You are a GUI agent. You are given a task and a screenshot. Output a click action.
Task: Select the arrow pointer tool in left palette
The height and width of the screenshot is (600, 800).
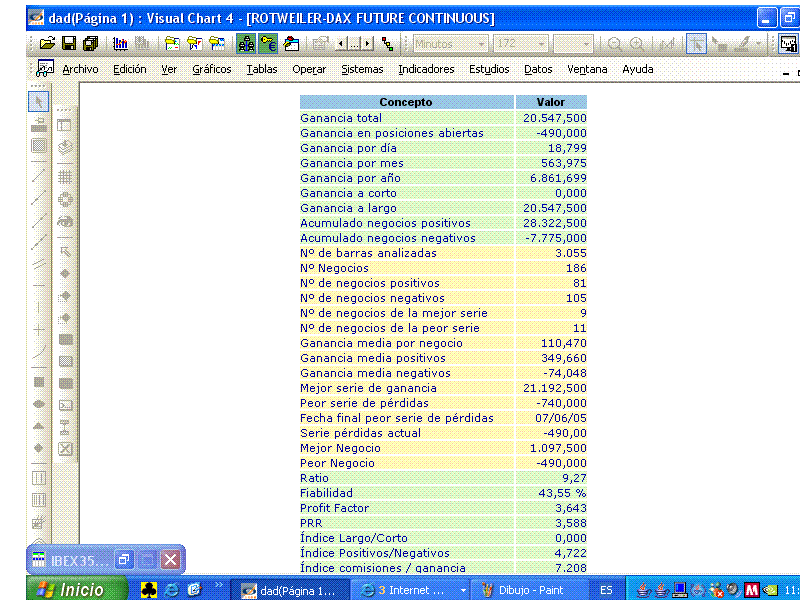tap(39, 102)
